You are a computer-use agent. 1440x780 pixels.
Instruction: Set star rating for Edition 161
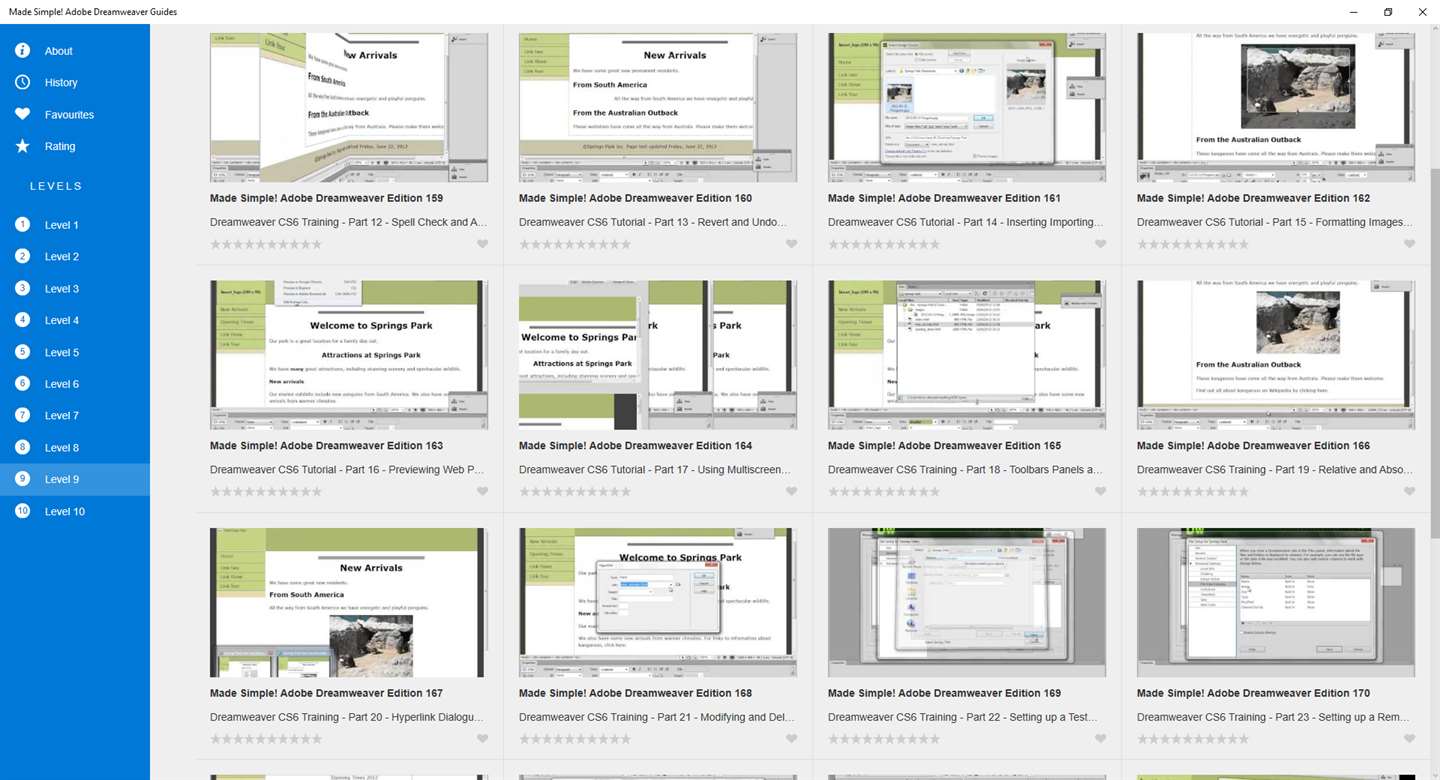884,244
